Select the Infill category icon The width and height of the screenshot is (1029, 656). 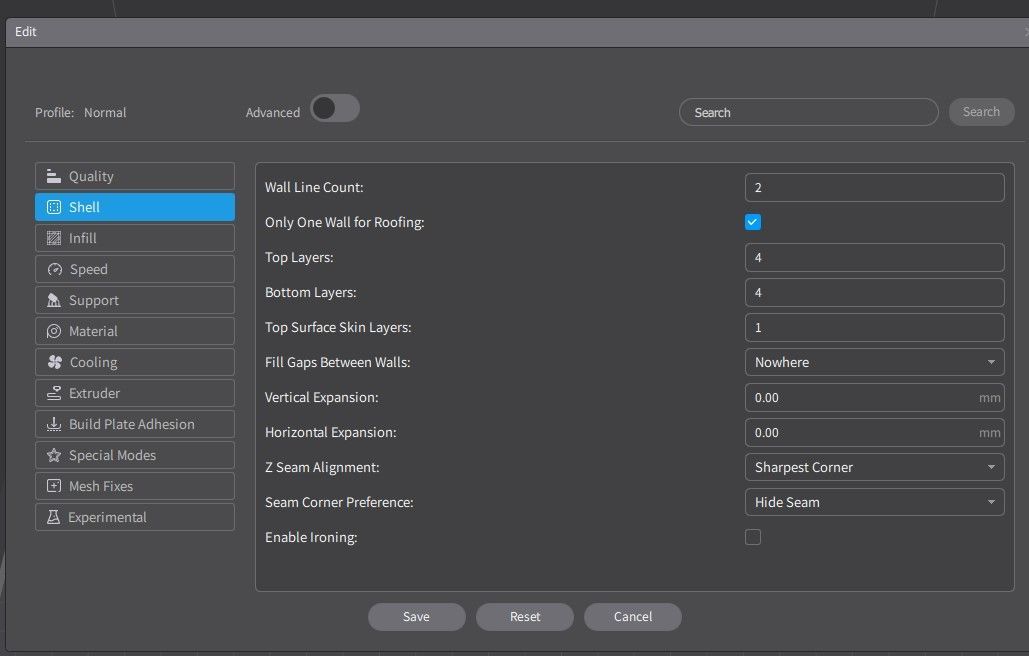(x=54, y=238)
